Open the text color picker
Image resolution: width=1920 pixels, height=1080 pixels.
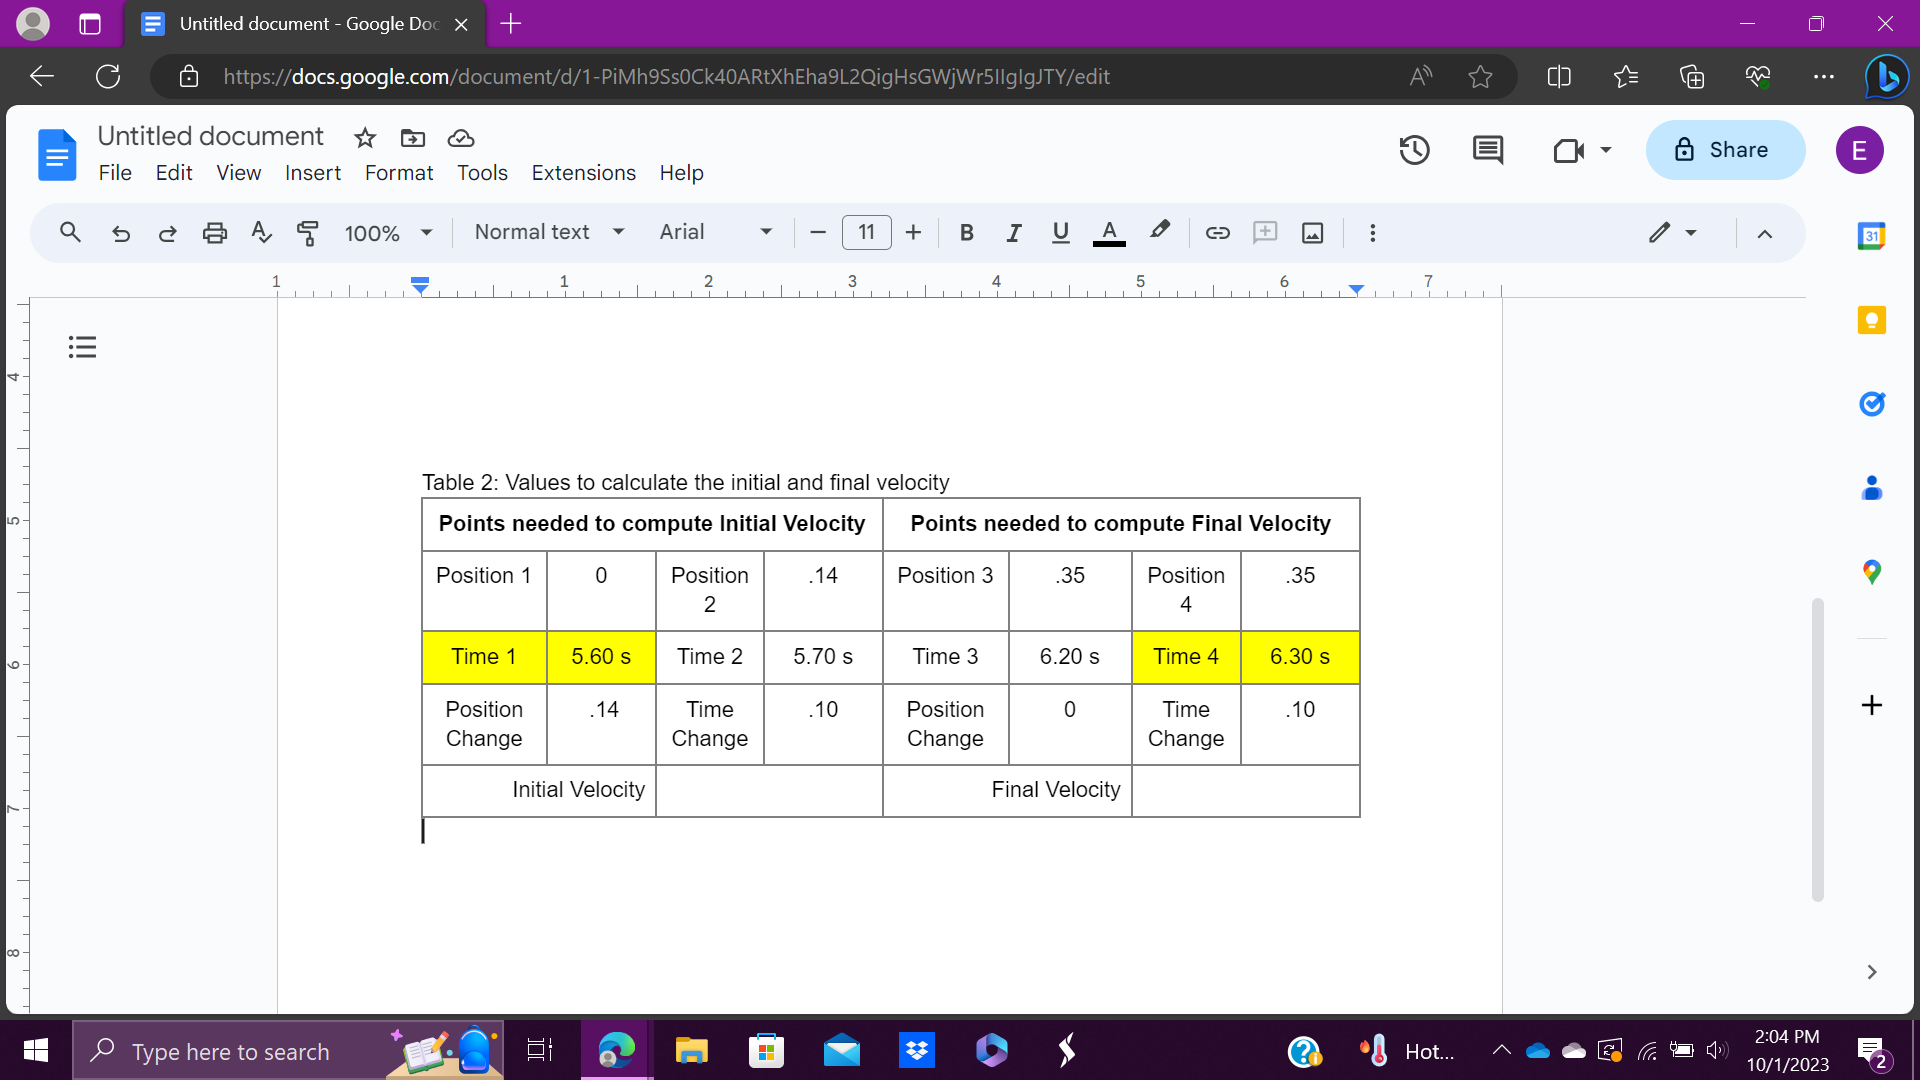1108,232
